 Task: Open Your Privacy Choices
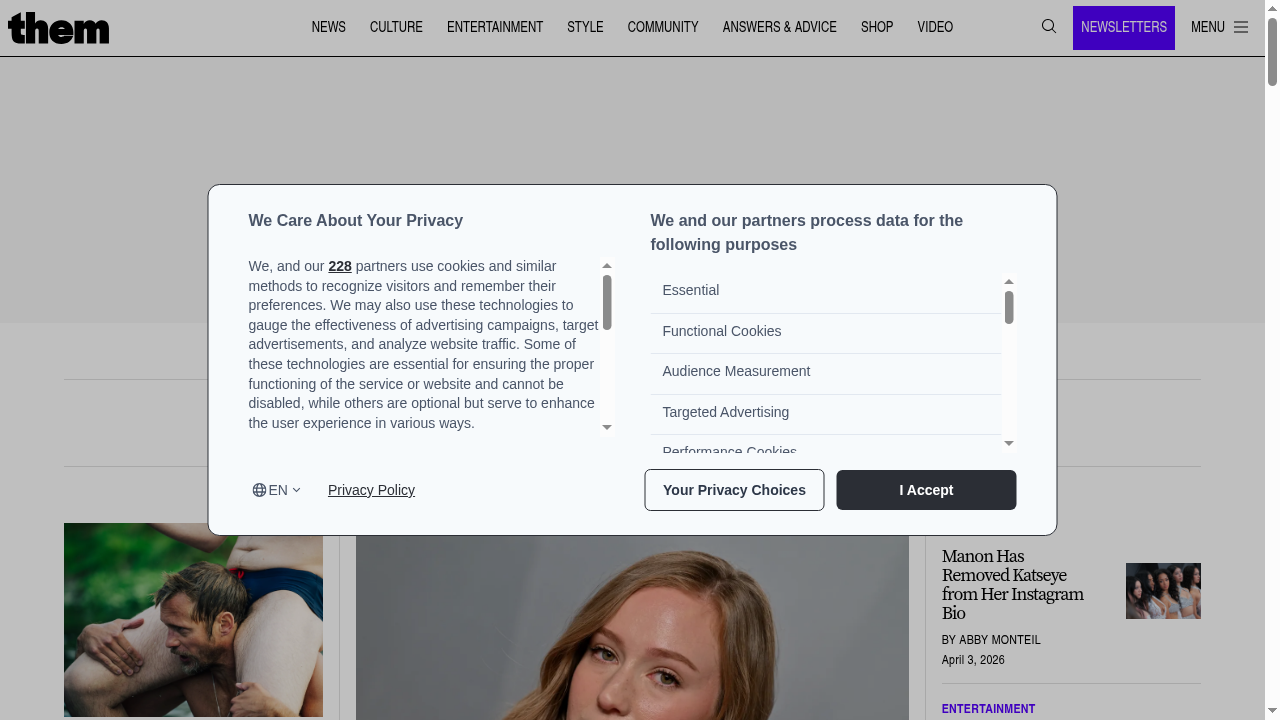click(734, 490)
